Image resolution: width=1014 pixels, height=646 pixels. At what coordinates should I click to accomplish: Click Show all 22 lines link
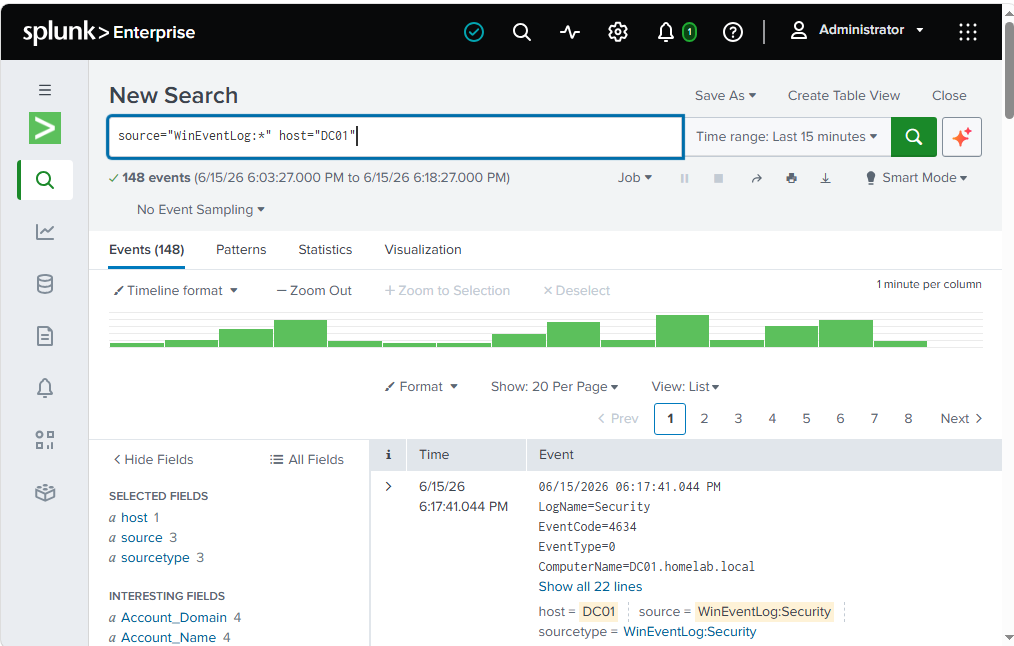click(x=590, y=587)
